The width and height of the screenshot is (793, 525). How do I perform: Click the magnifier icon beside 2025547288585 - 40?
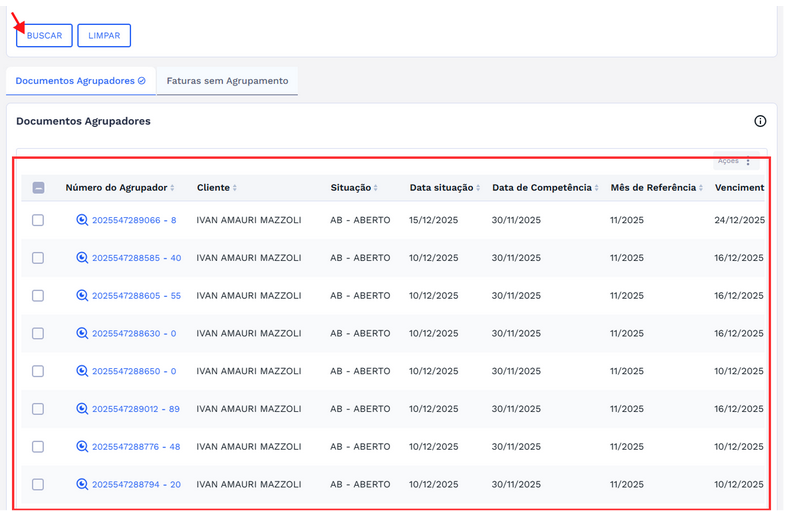(82, 258)
